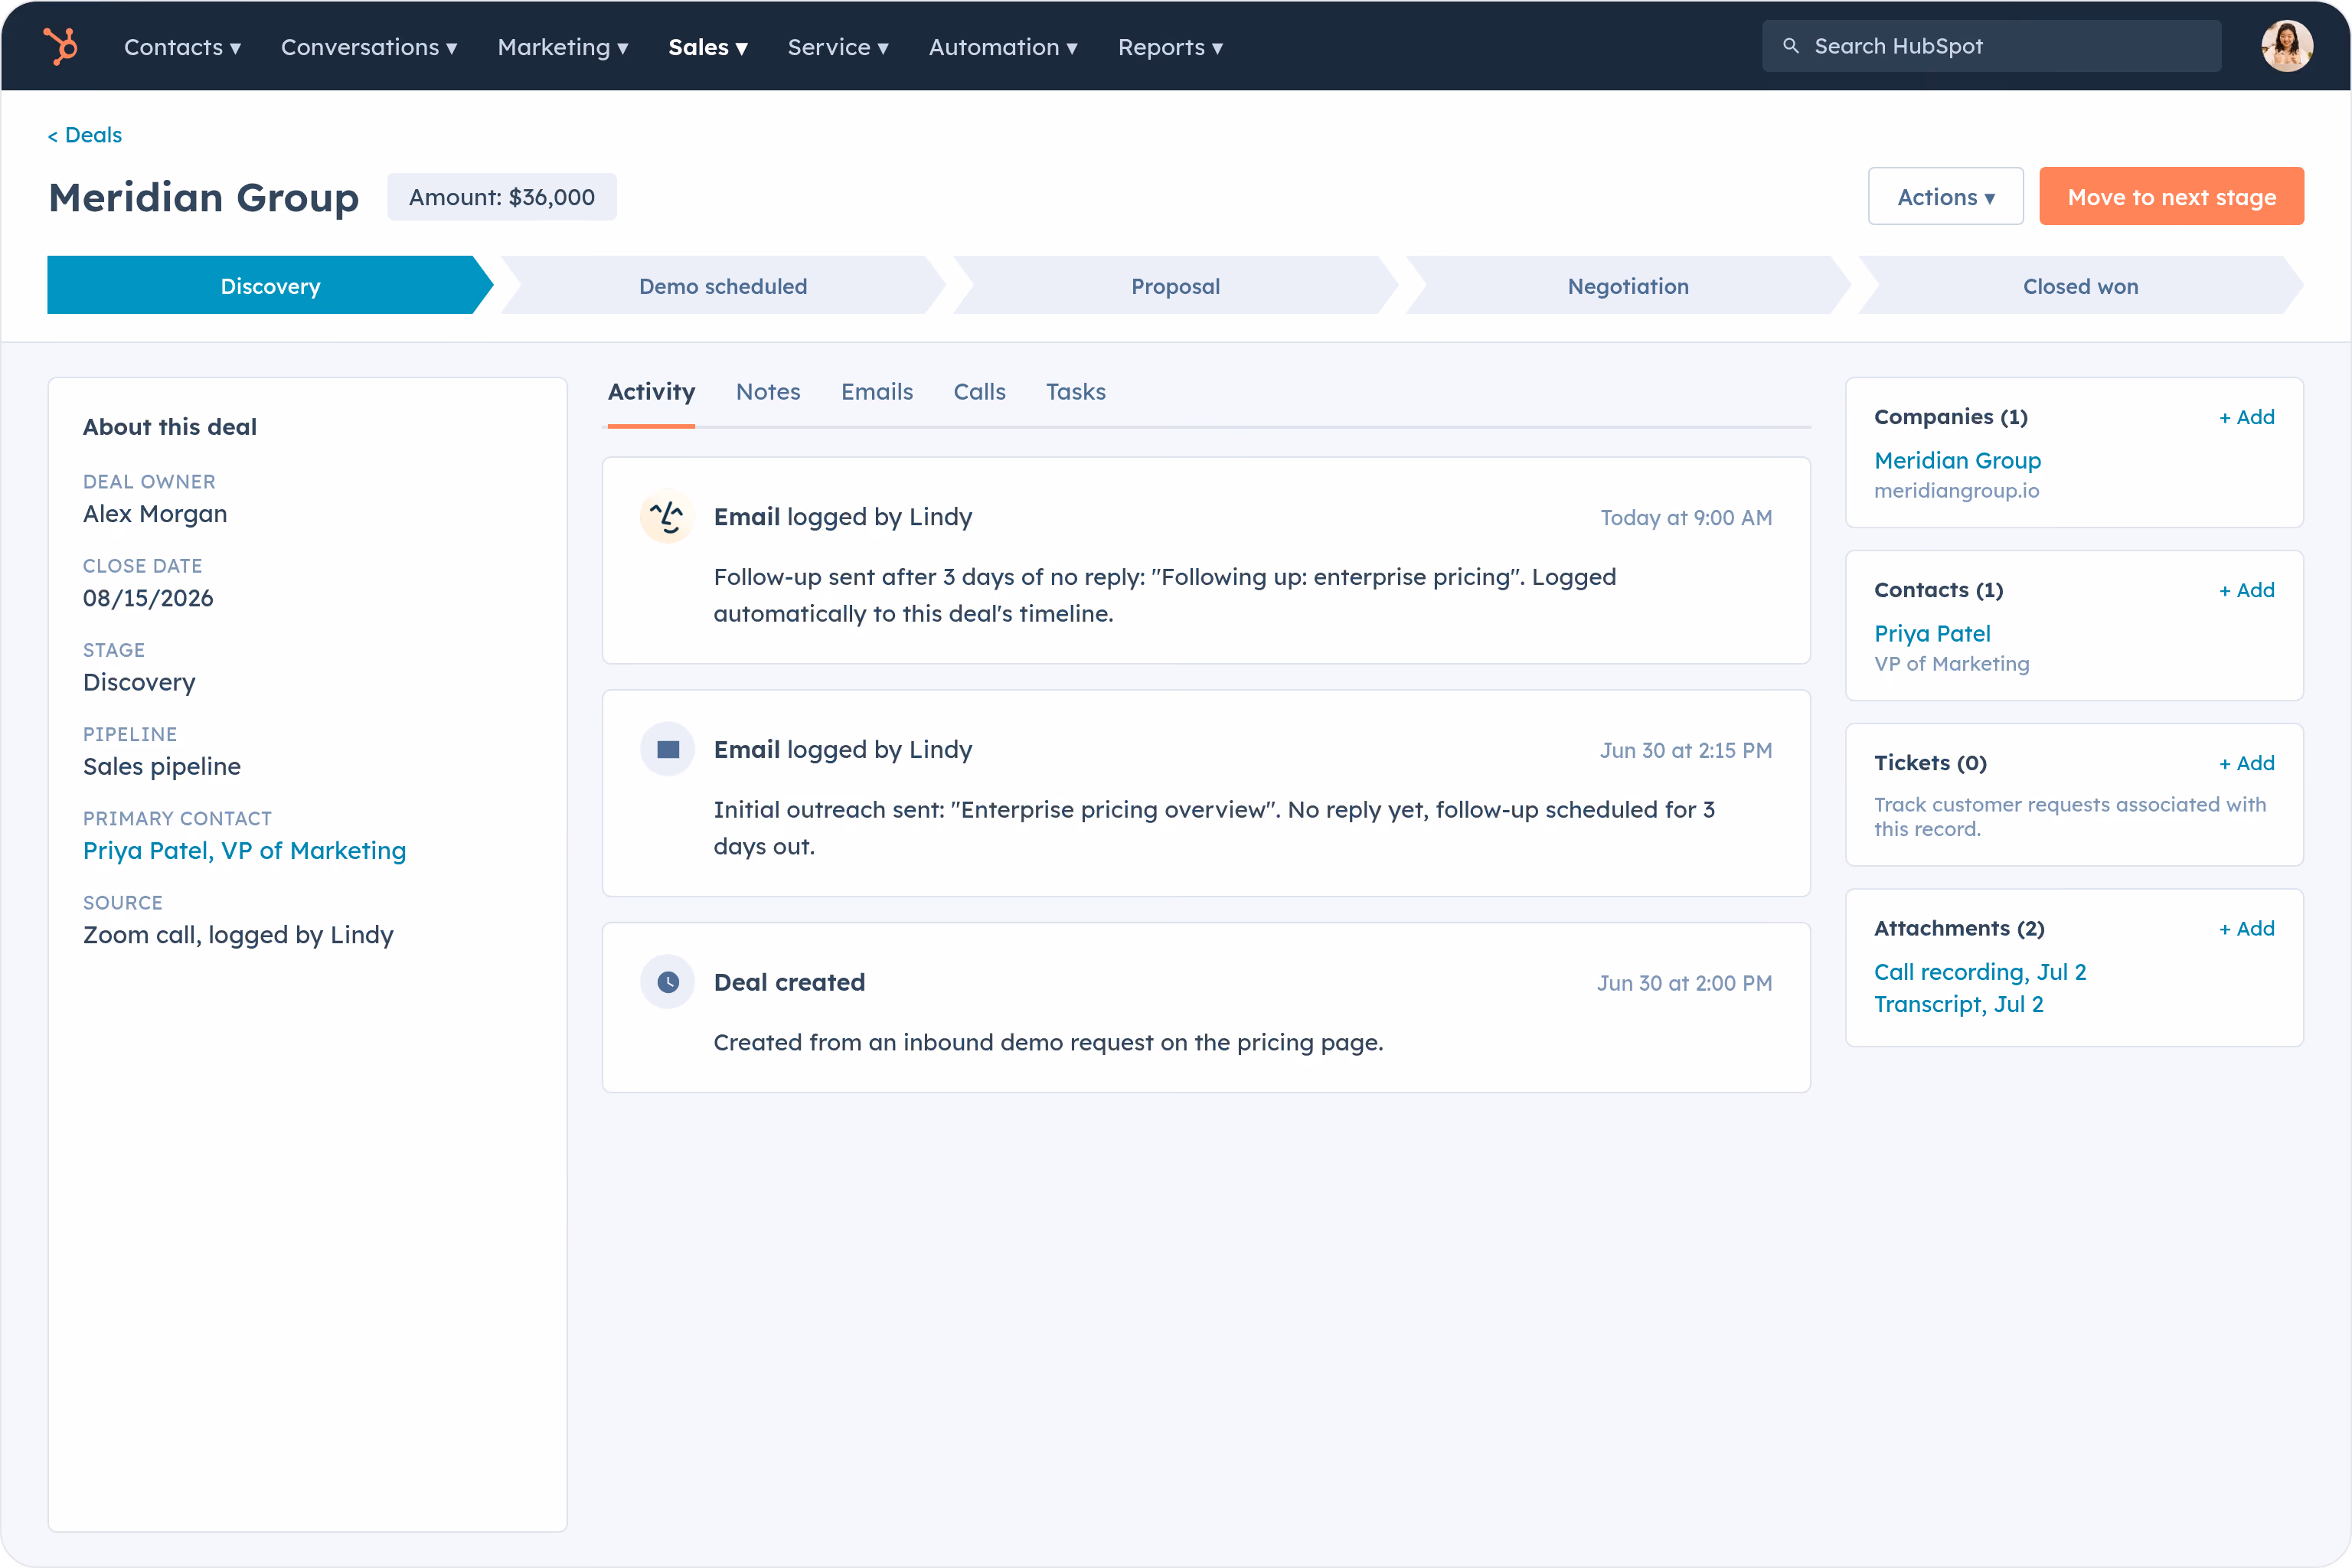Open the Actions dropdown button
This screenshot has width=2352, height=1568.
1945,197
